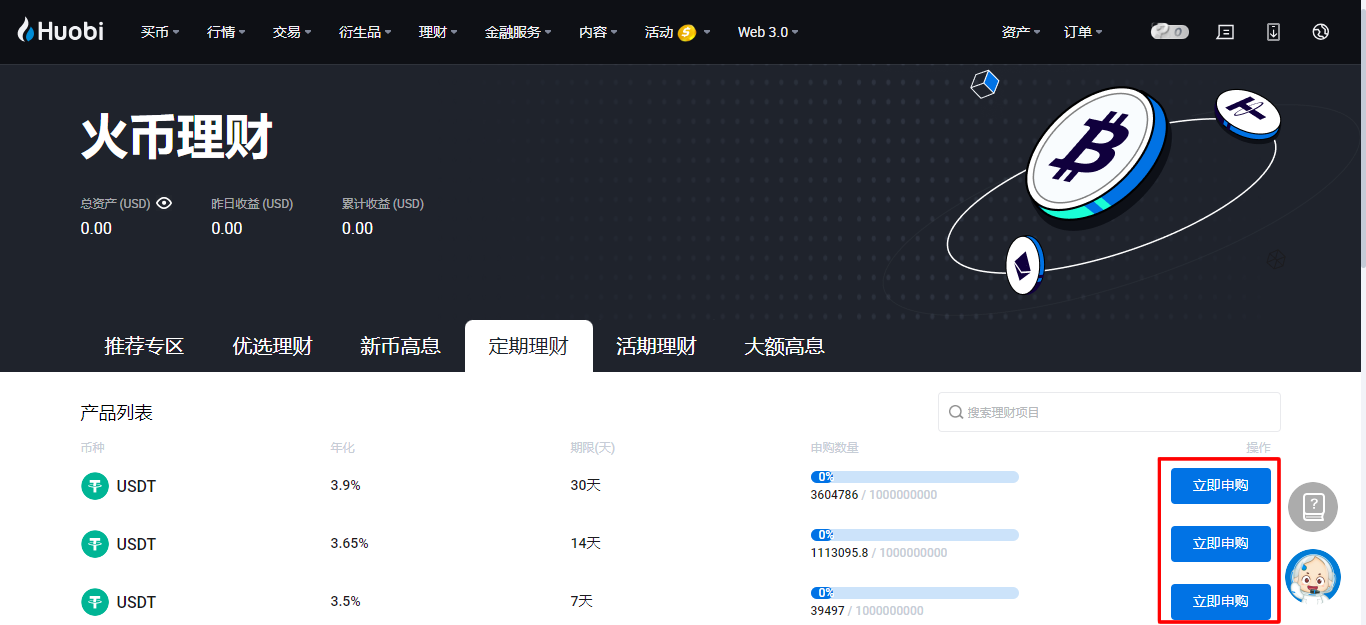
Task: Click 立即申购 for 30天 USDT product
Action: pos(1221,486)
